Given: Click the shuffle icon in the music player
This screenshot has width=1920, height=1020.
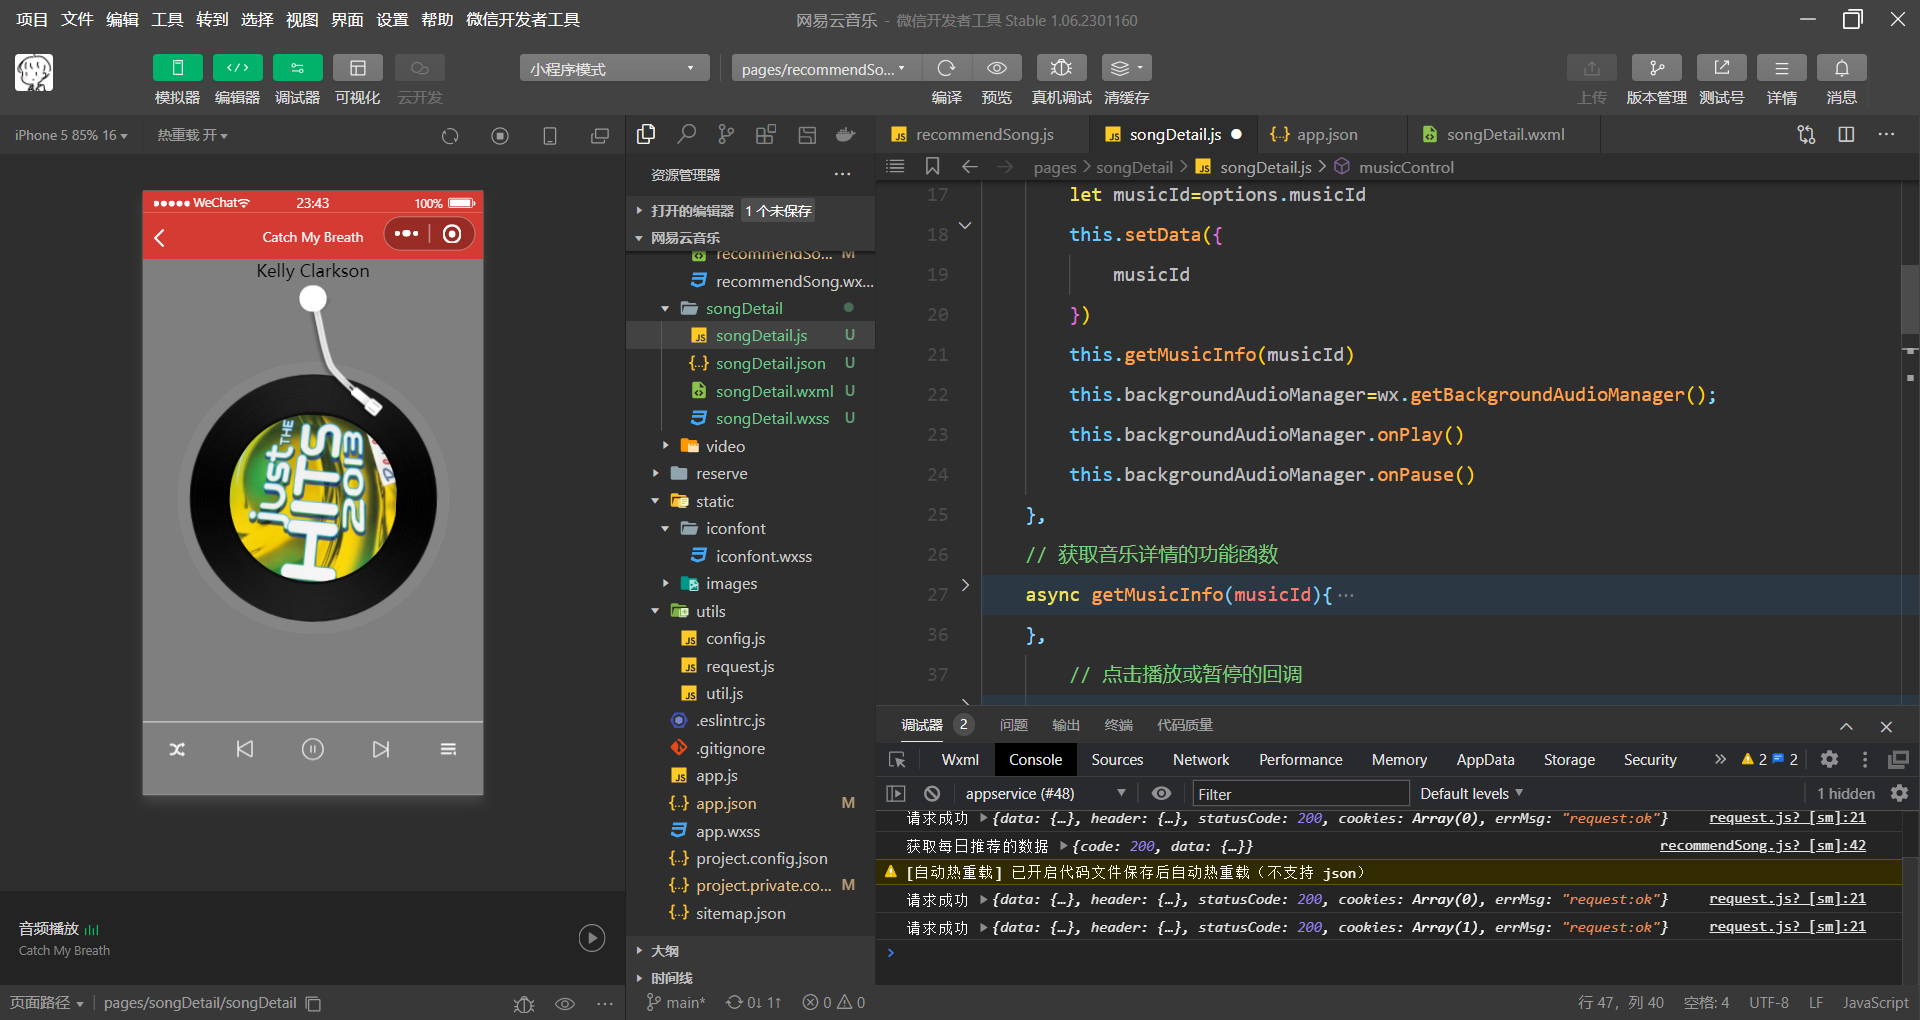Looking at the screenshot, I should [x=177, y=749].
